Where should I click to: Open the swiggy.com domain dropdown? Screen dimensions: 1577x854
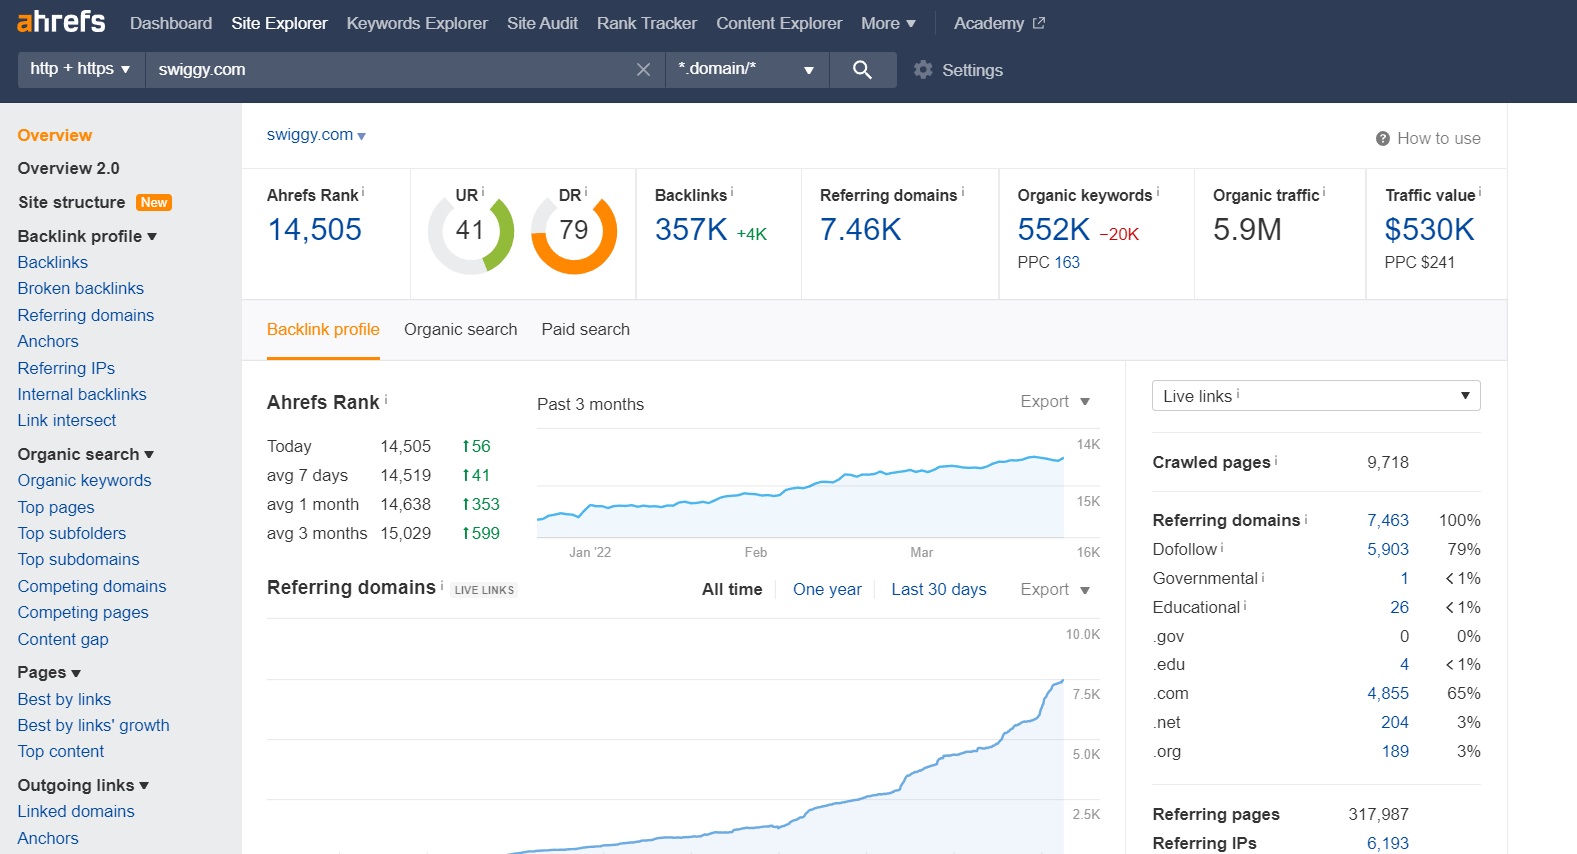316,135
